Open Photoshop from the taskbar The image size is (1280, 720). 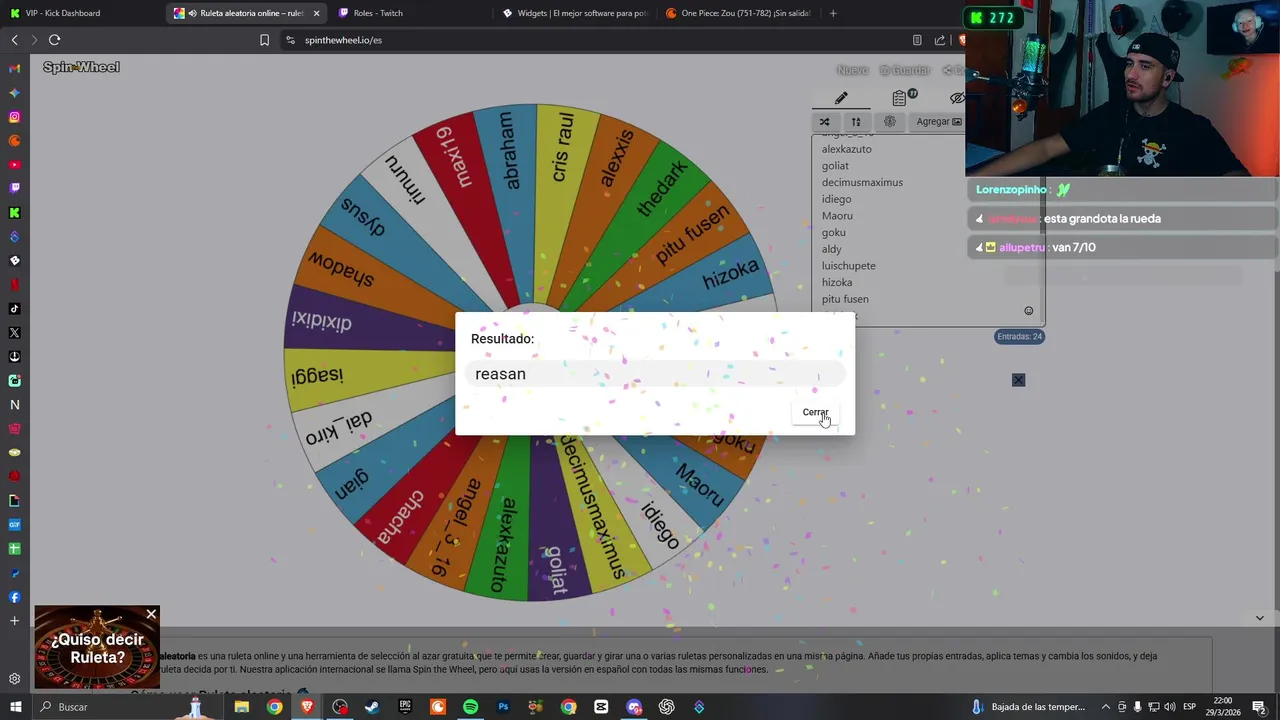[x=503, y=707]
